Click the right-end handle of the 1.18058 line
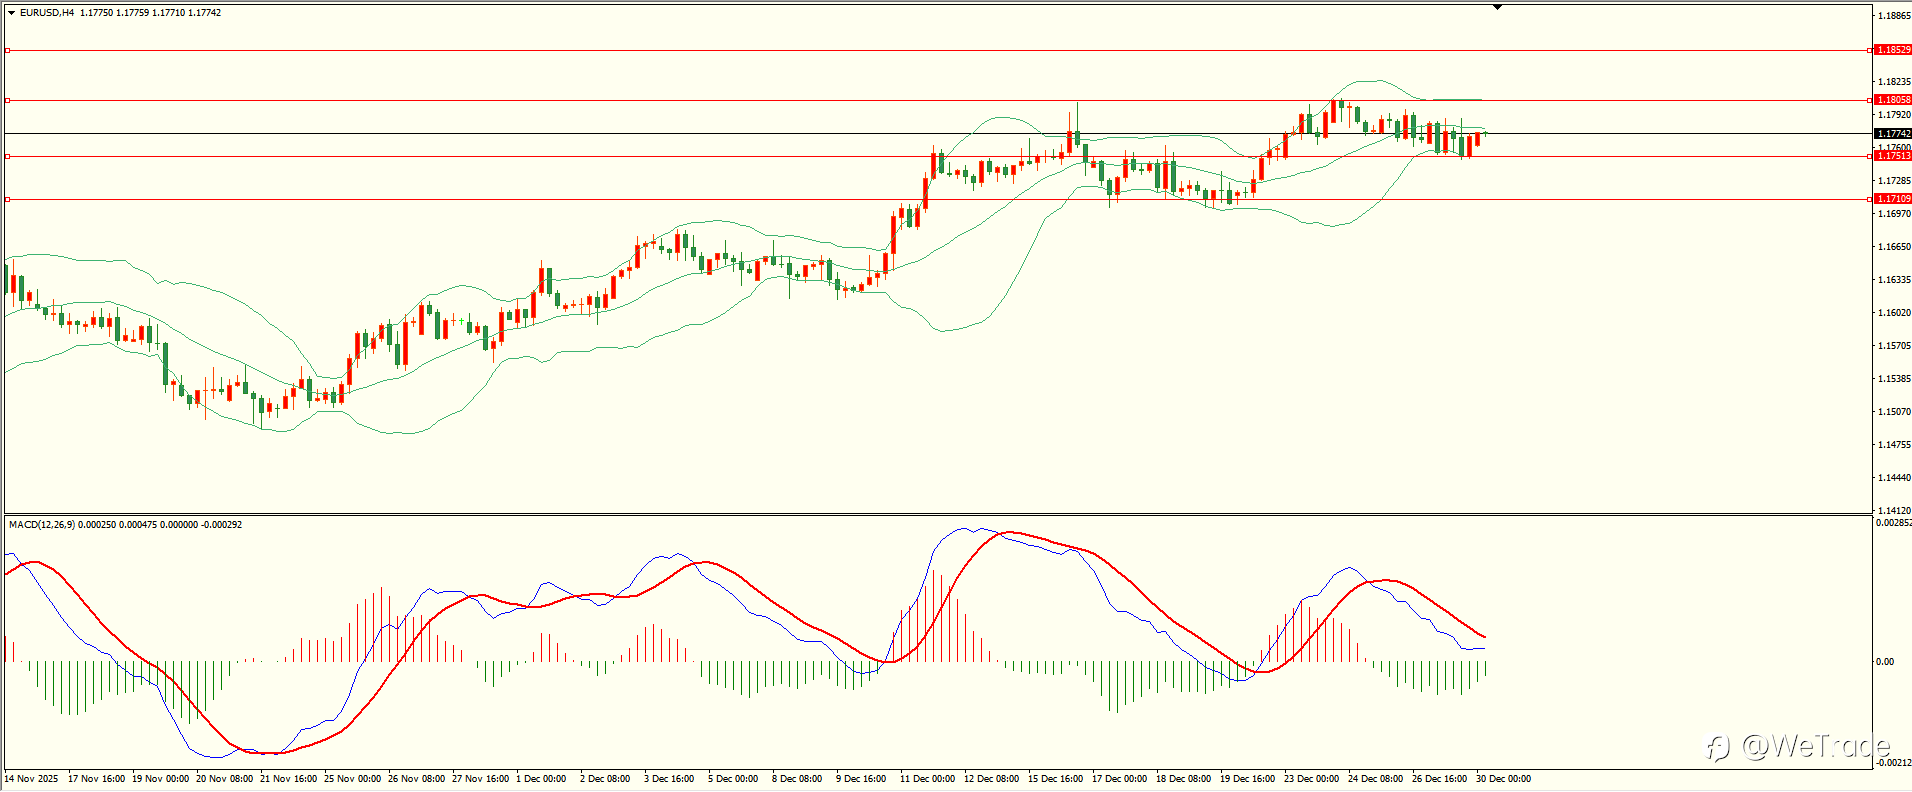 (1870, 100)
